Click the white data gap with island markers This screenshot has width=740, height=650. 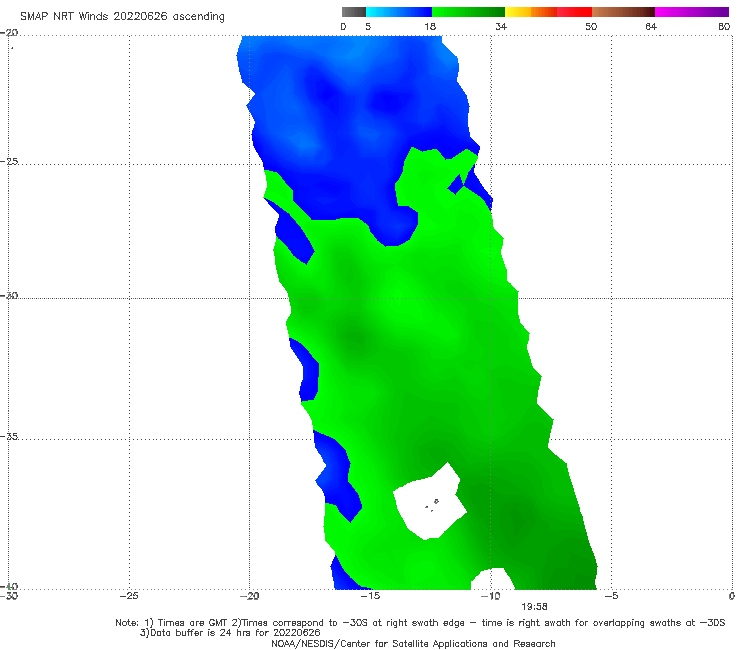[x=429, y=503]
